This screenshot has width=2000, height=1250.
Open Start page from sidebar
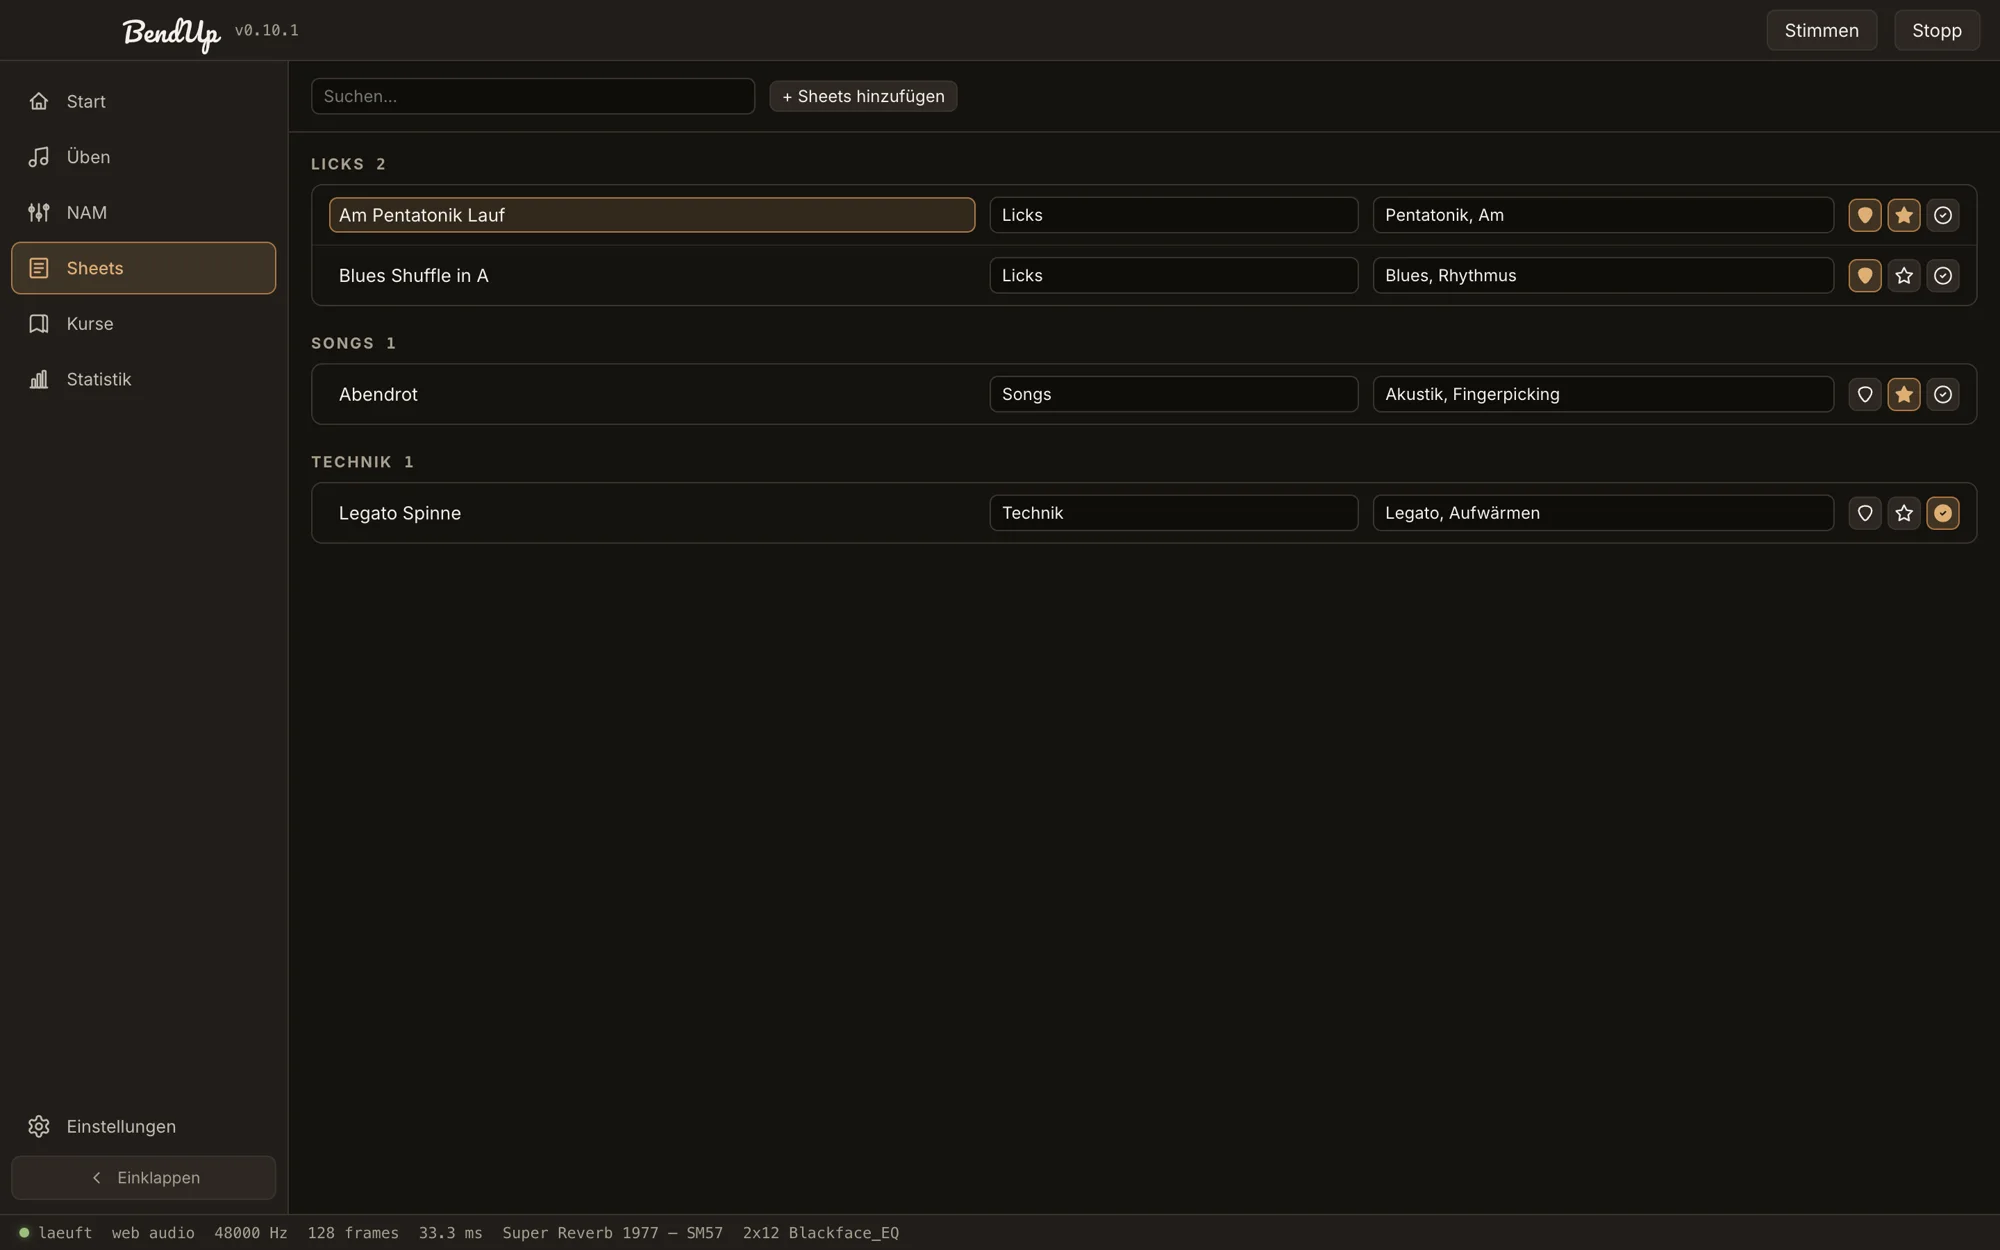(x=143, y=101)
